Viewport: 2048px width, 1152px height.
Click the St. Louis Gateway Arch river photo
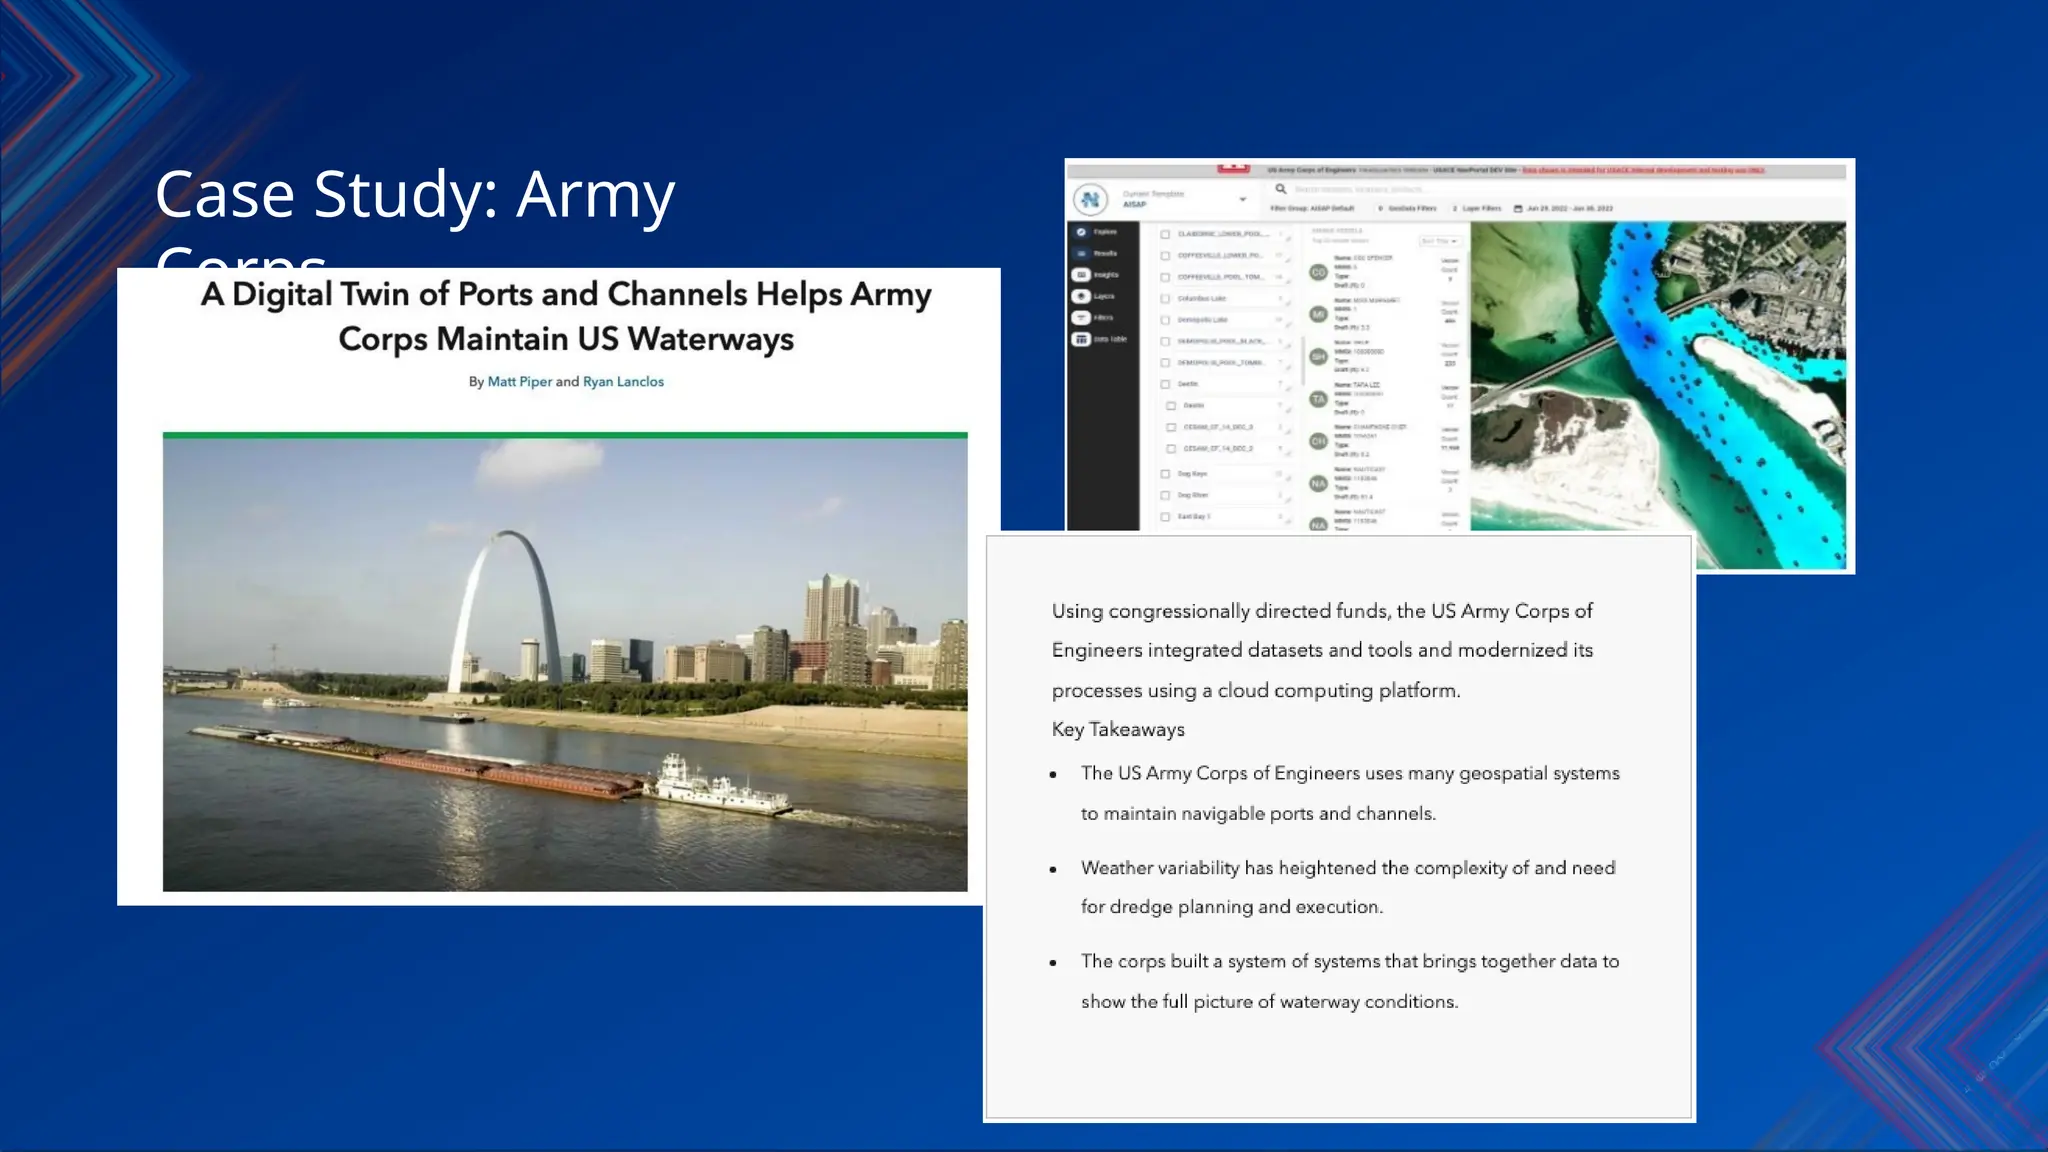point(565,664)
